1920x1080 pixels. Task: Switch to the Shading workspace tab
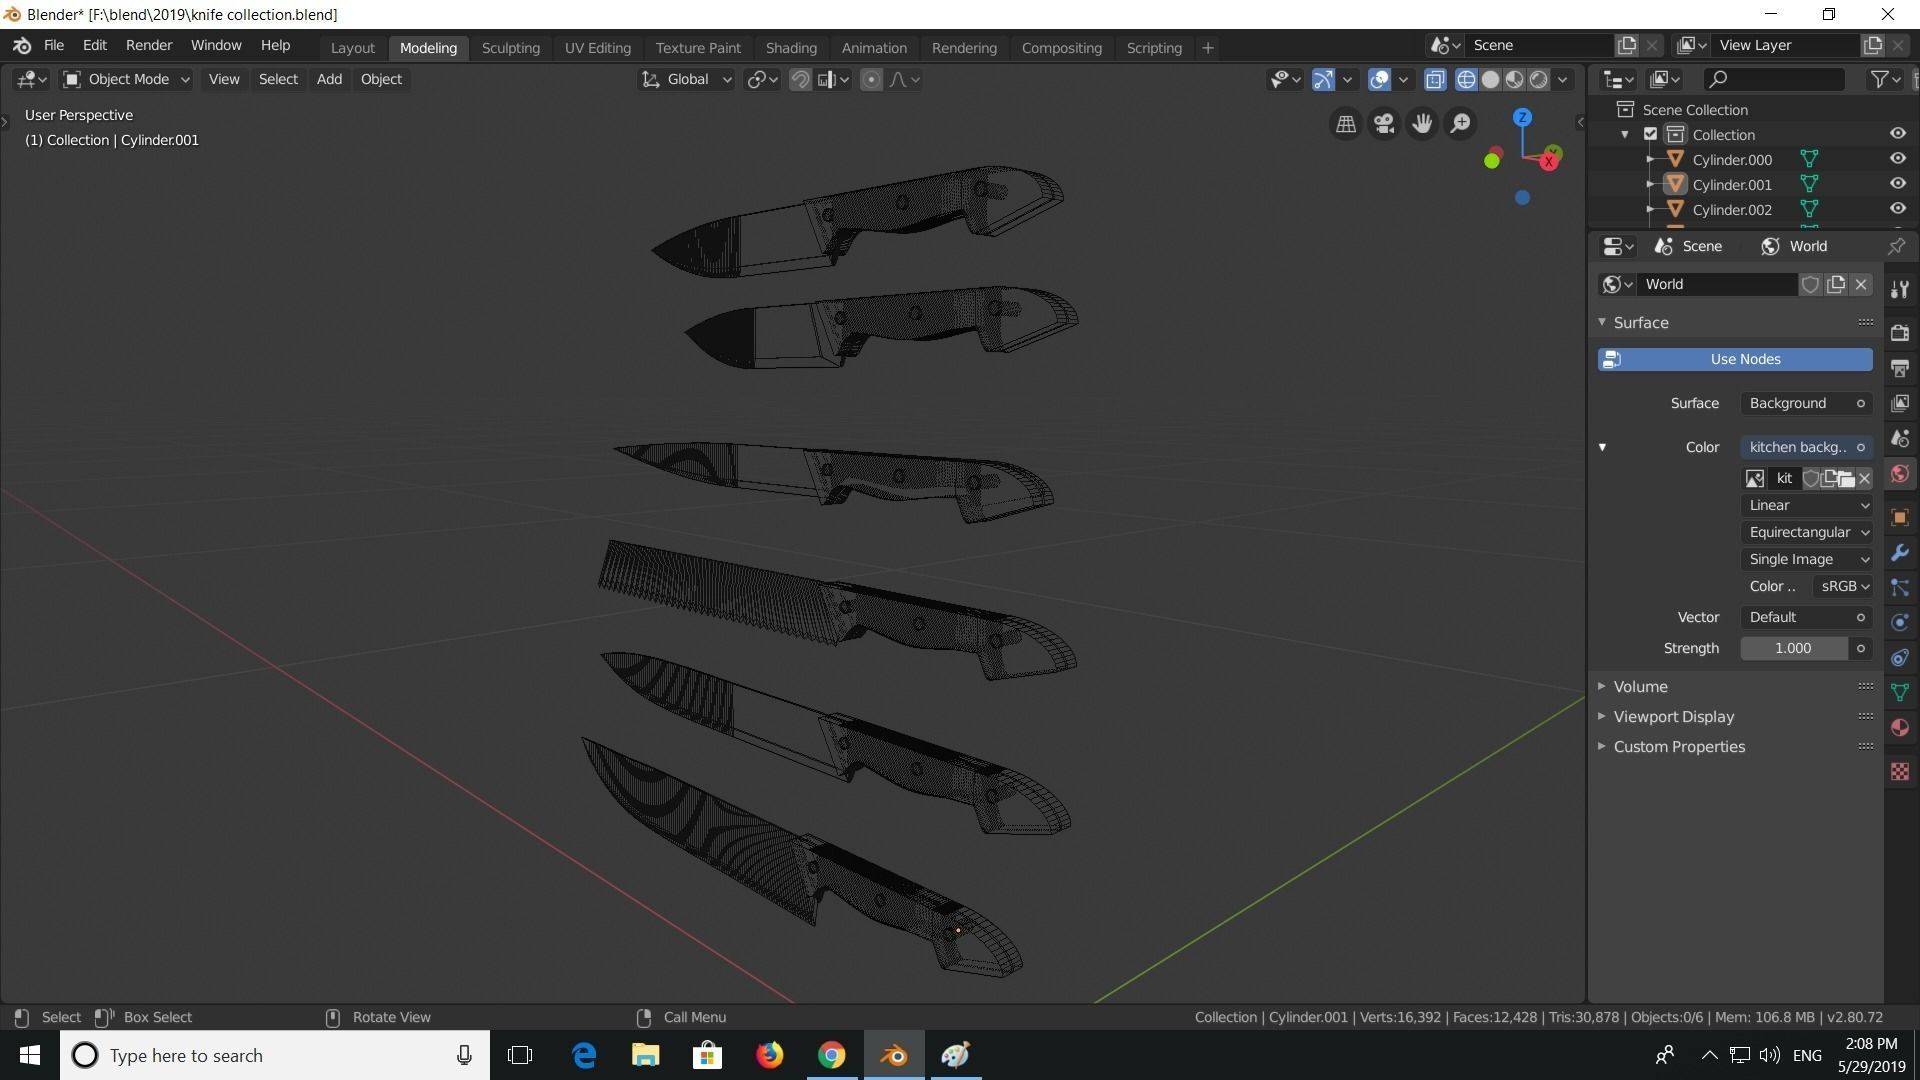[x=791, y=48]
